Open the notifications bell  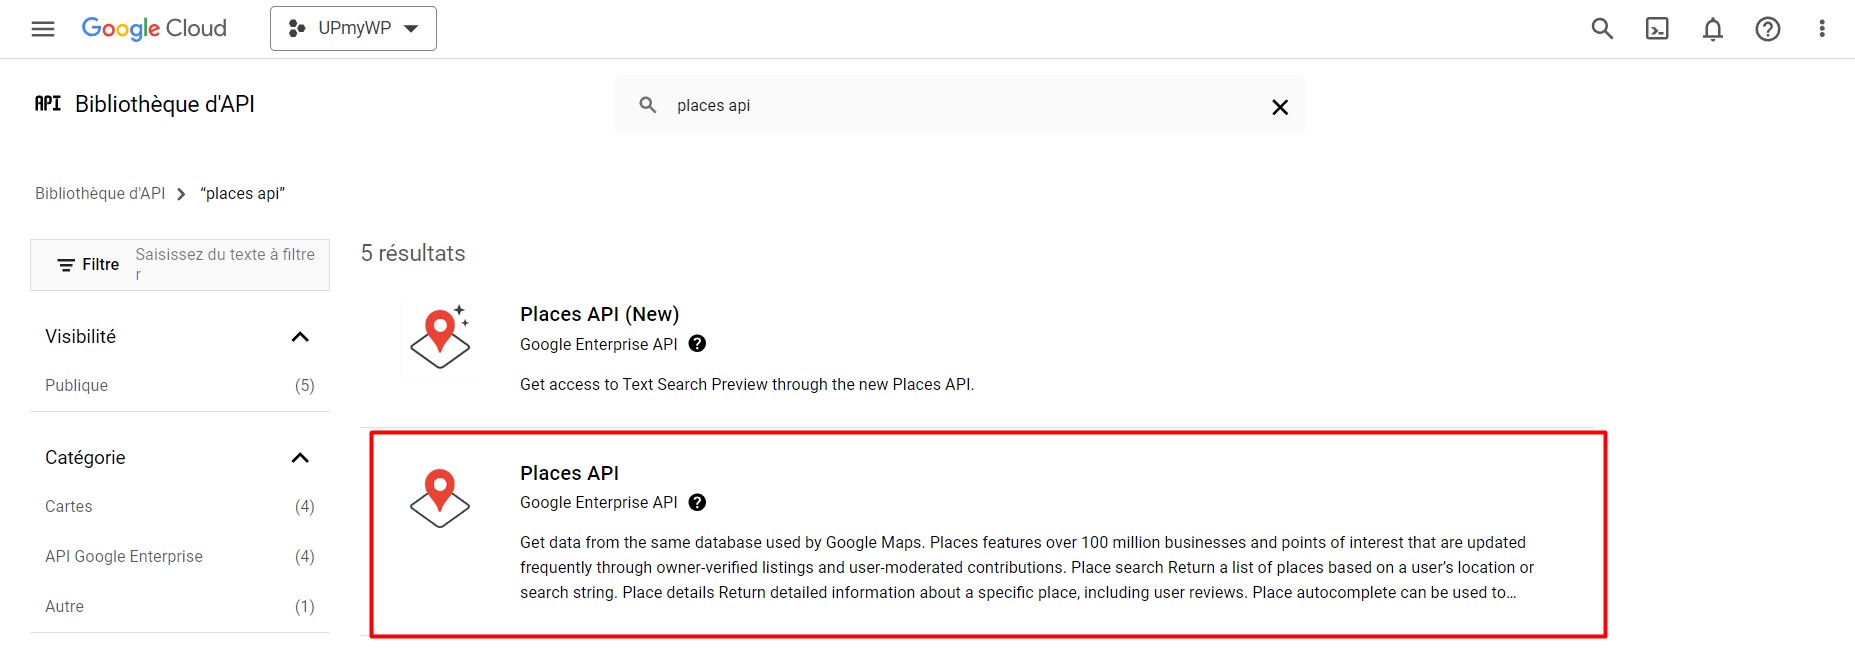coord(1713,29)
